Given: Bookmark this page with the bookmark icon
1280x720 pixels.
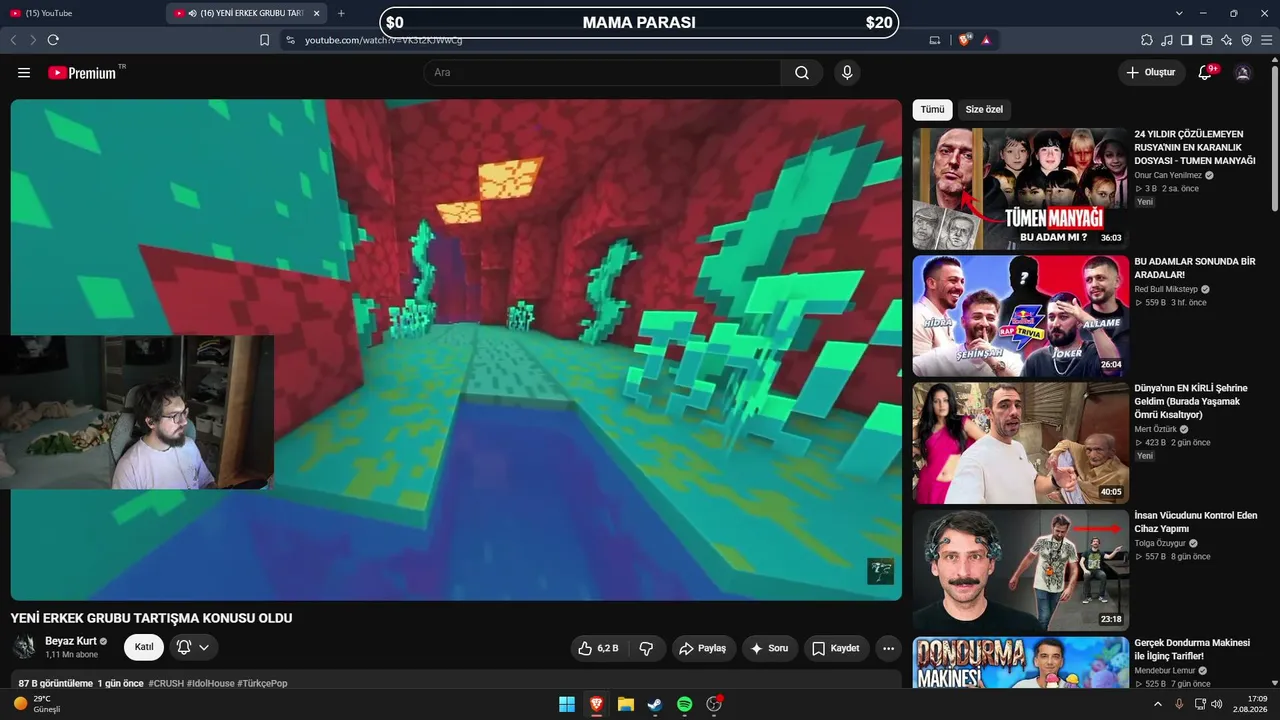Looking at the screenshot, I should pos(265,40).
